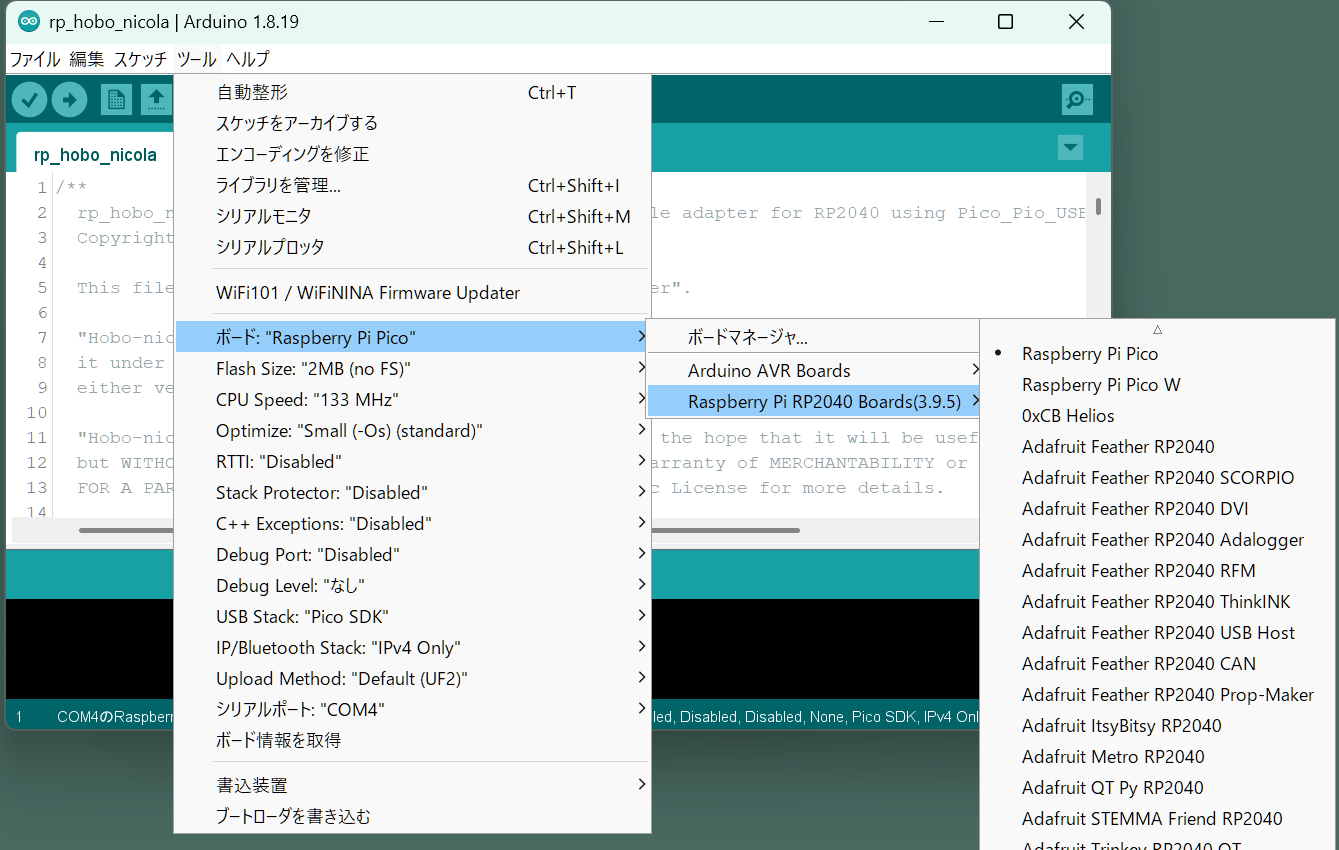Select シリアルモニタ from the tools menu
The image size is (1339, 850).
pyautogui.click(x=264, y=216)
